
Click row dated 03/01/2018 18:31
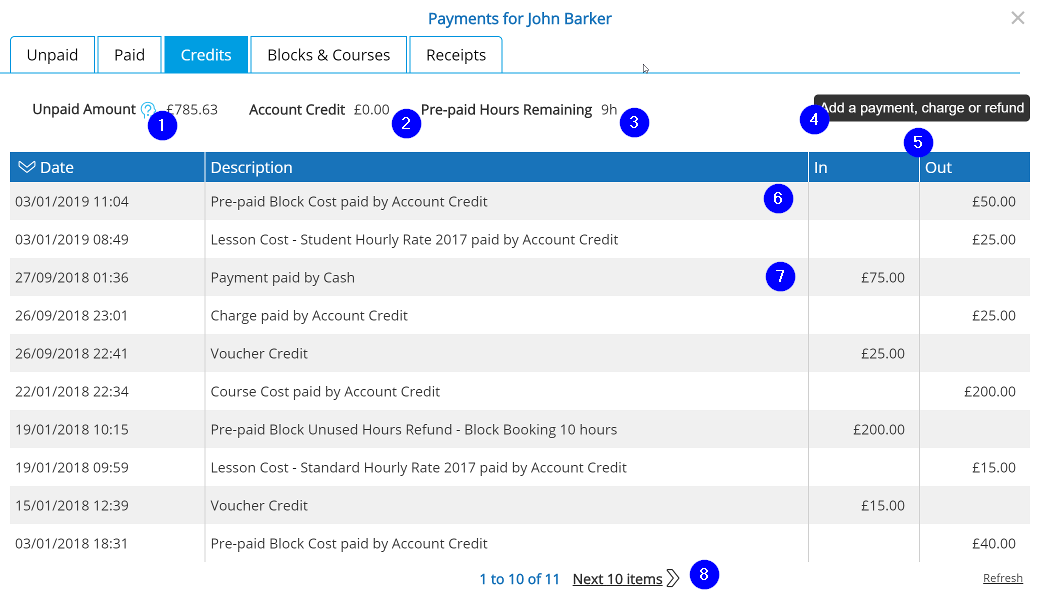tap(520, 544)
